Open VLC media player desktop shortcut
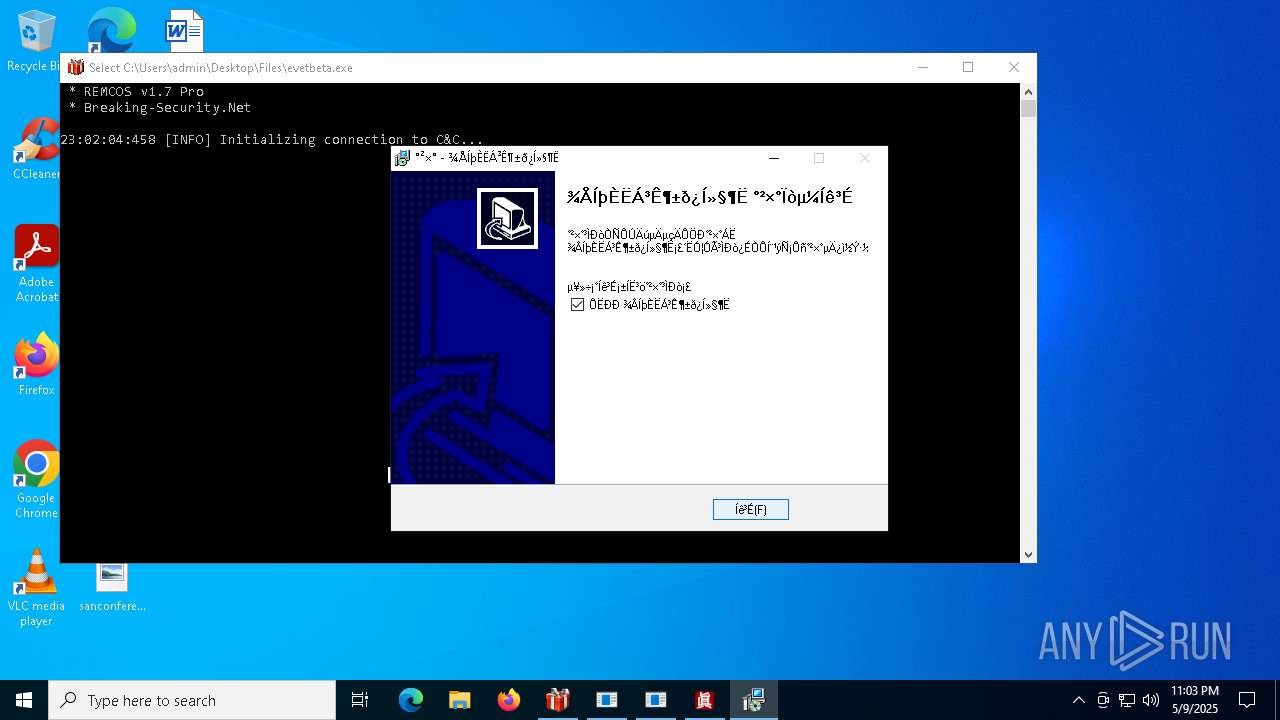This screenshot has height=720, width=1280. [36, 588]
